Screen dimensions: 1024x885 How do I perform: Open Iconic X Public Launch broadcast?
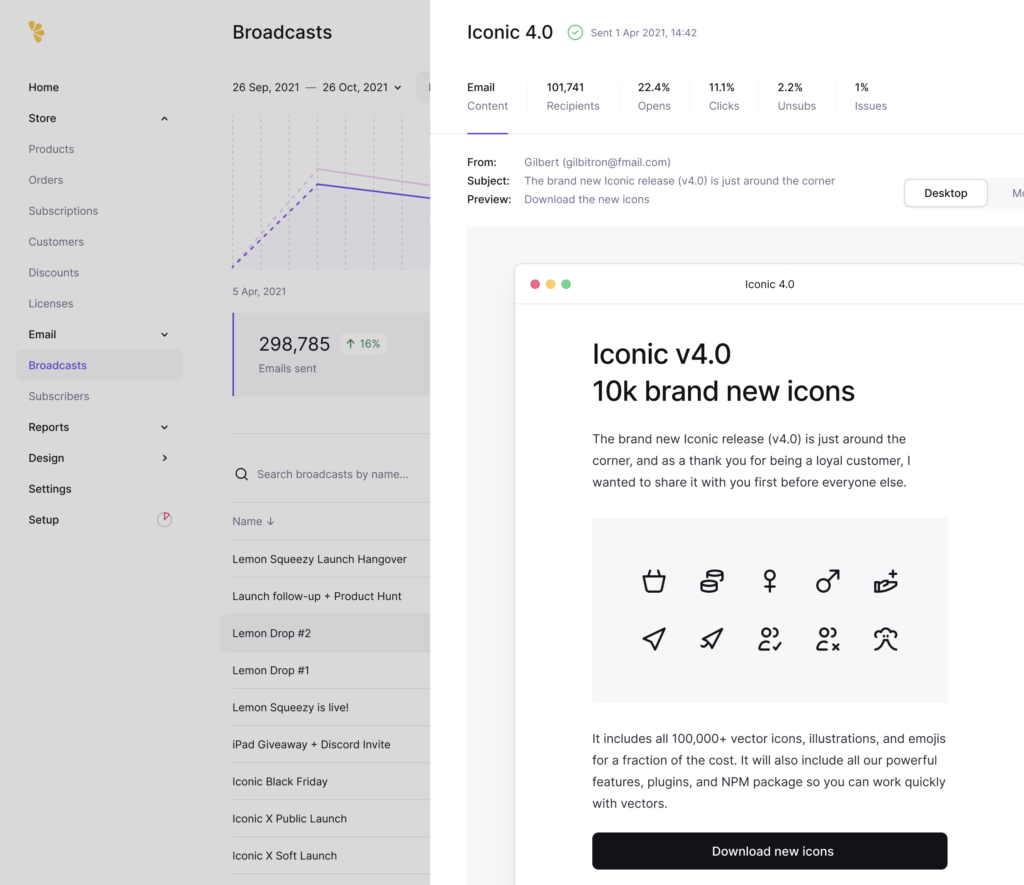tap(289, 818)
